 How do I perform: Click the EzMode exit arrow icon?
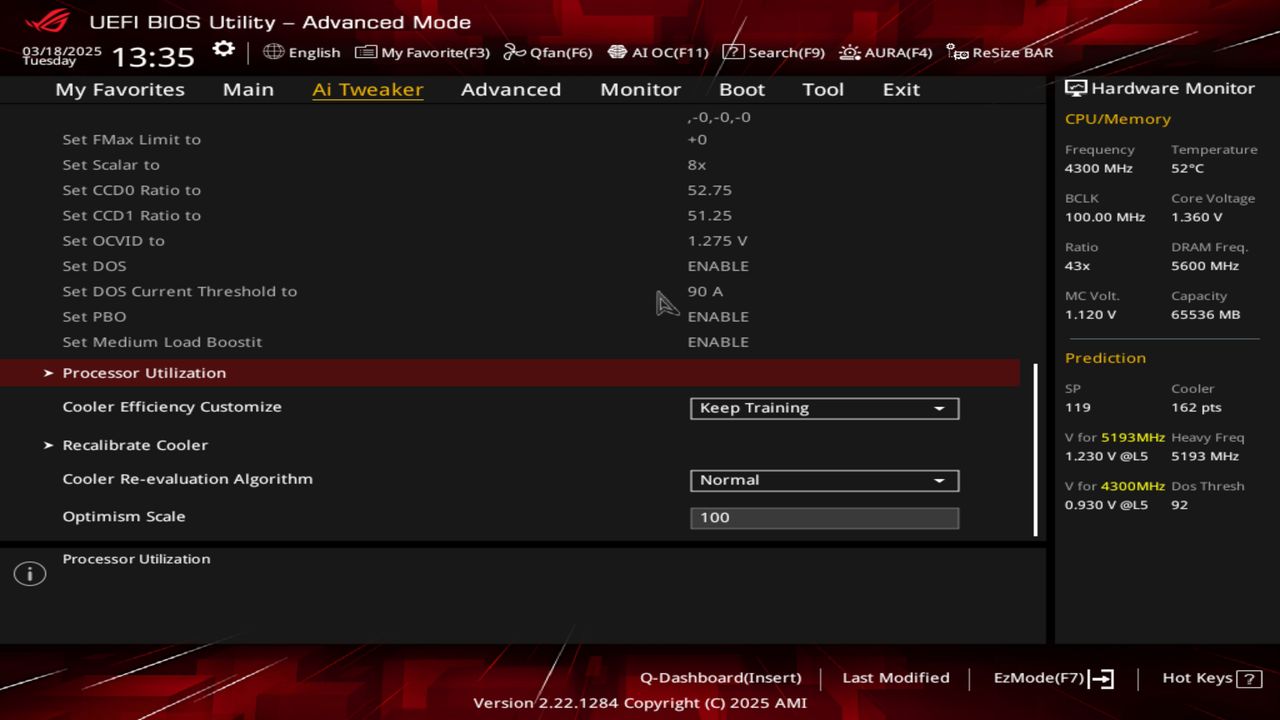1101,679
